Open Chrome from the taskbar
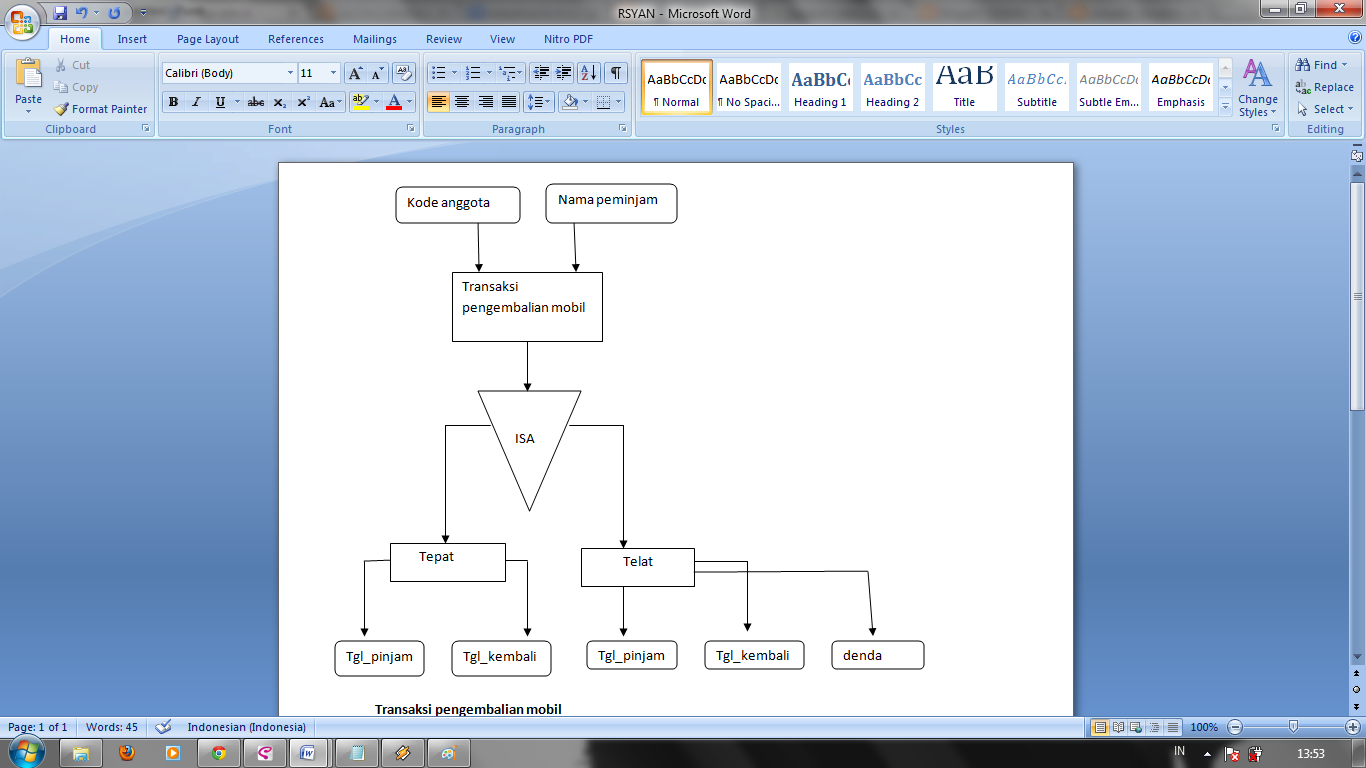Image resolution: width=1366 pixels, height=768 pixels. click(218, 752)
